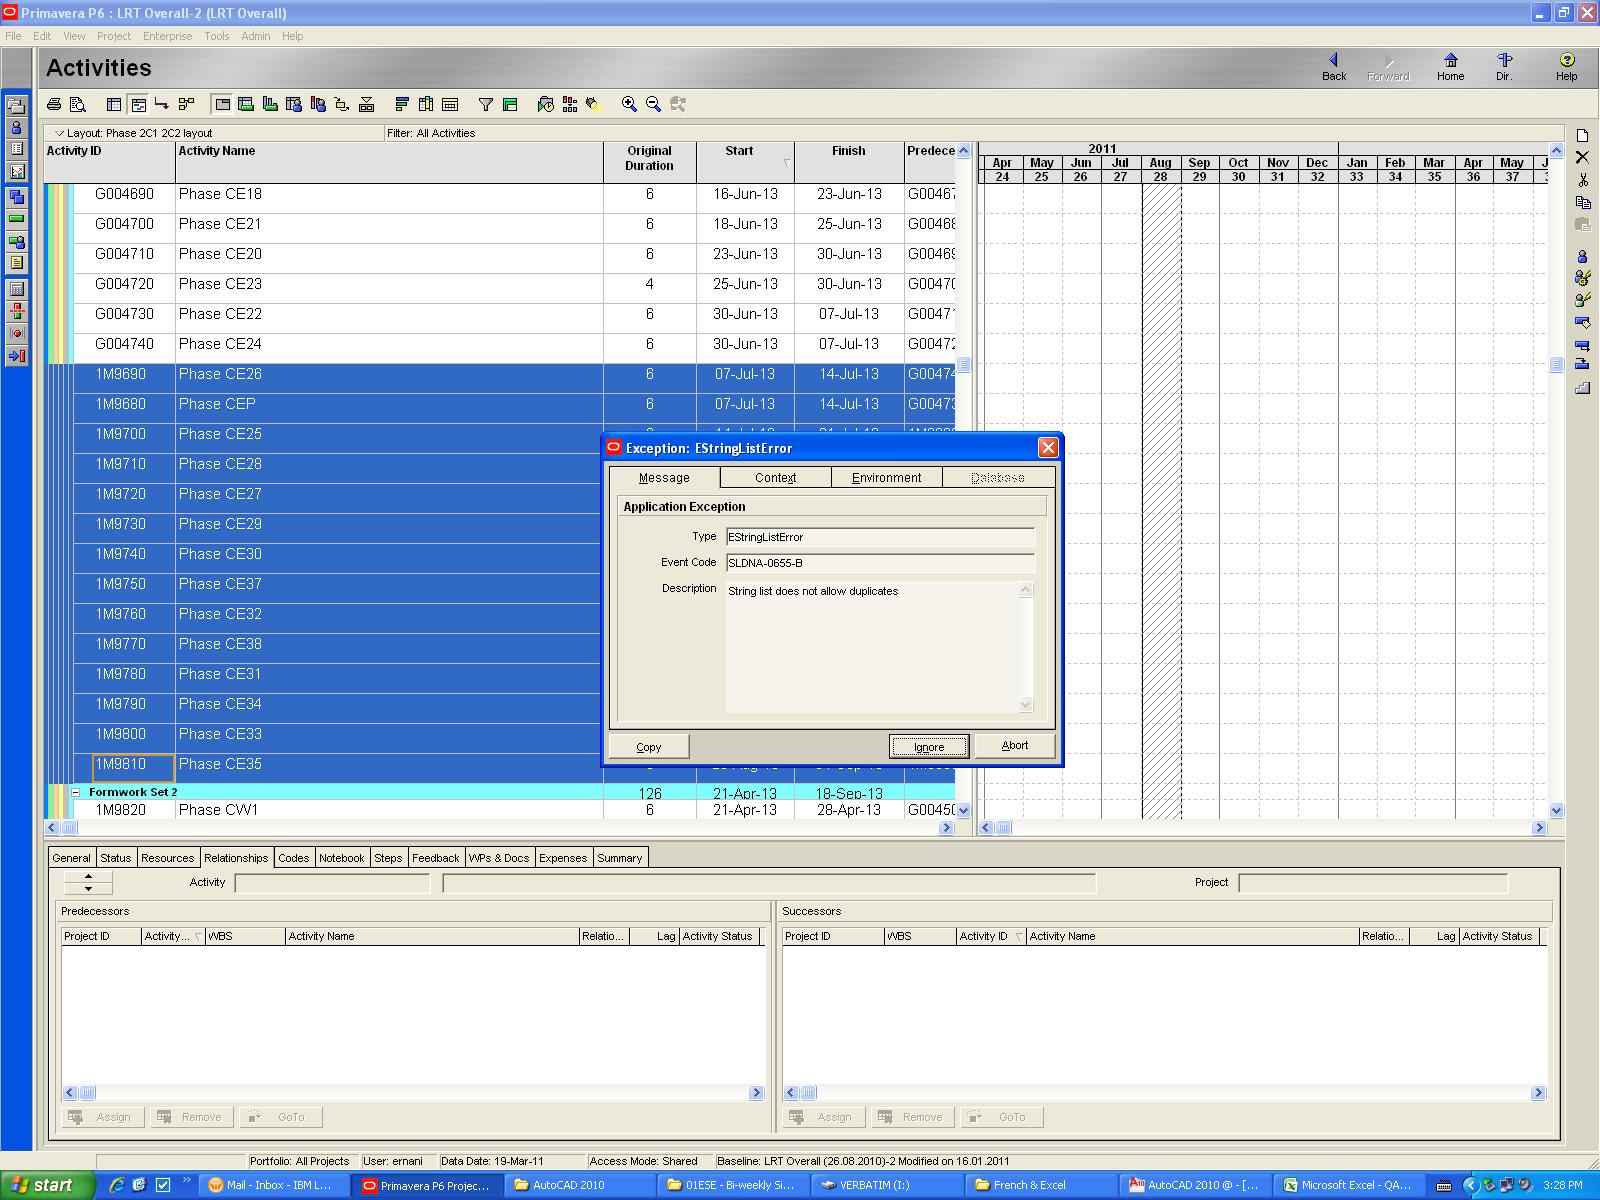Click the Copy icon on the right command bar
The width and height of the screenshot is (1600, 1200).
tap(1582, 203)
